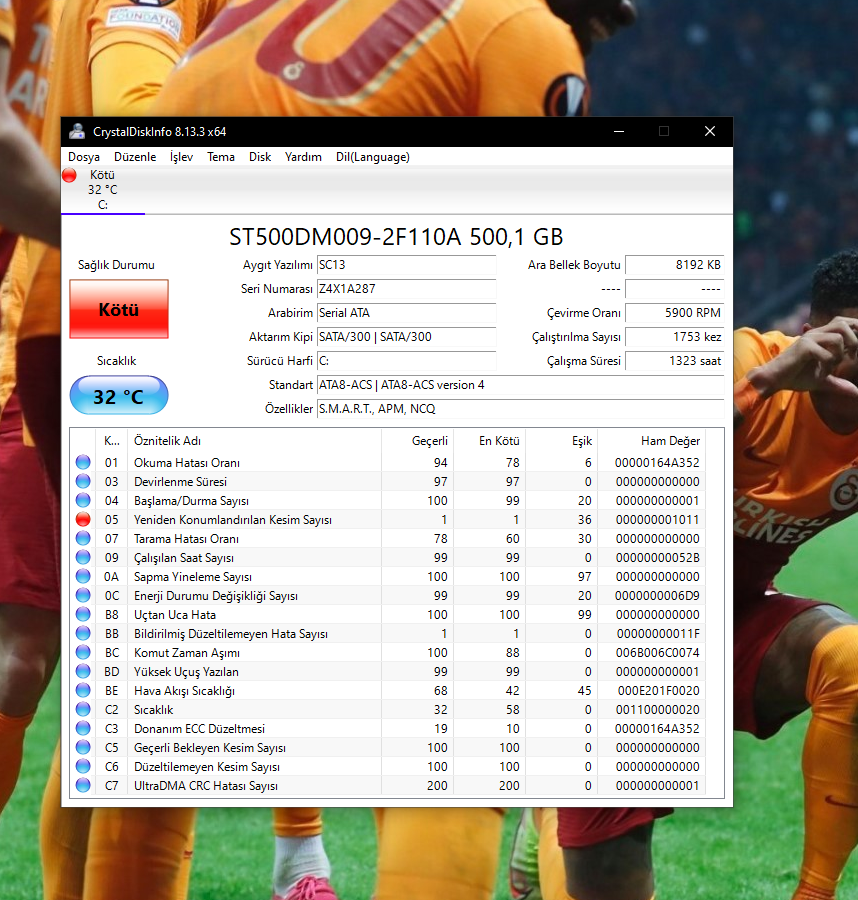
Task: Close the CrystalDiskInfo window
Action: click(710, 131)
